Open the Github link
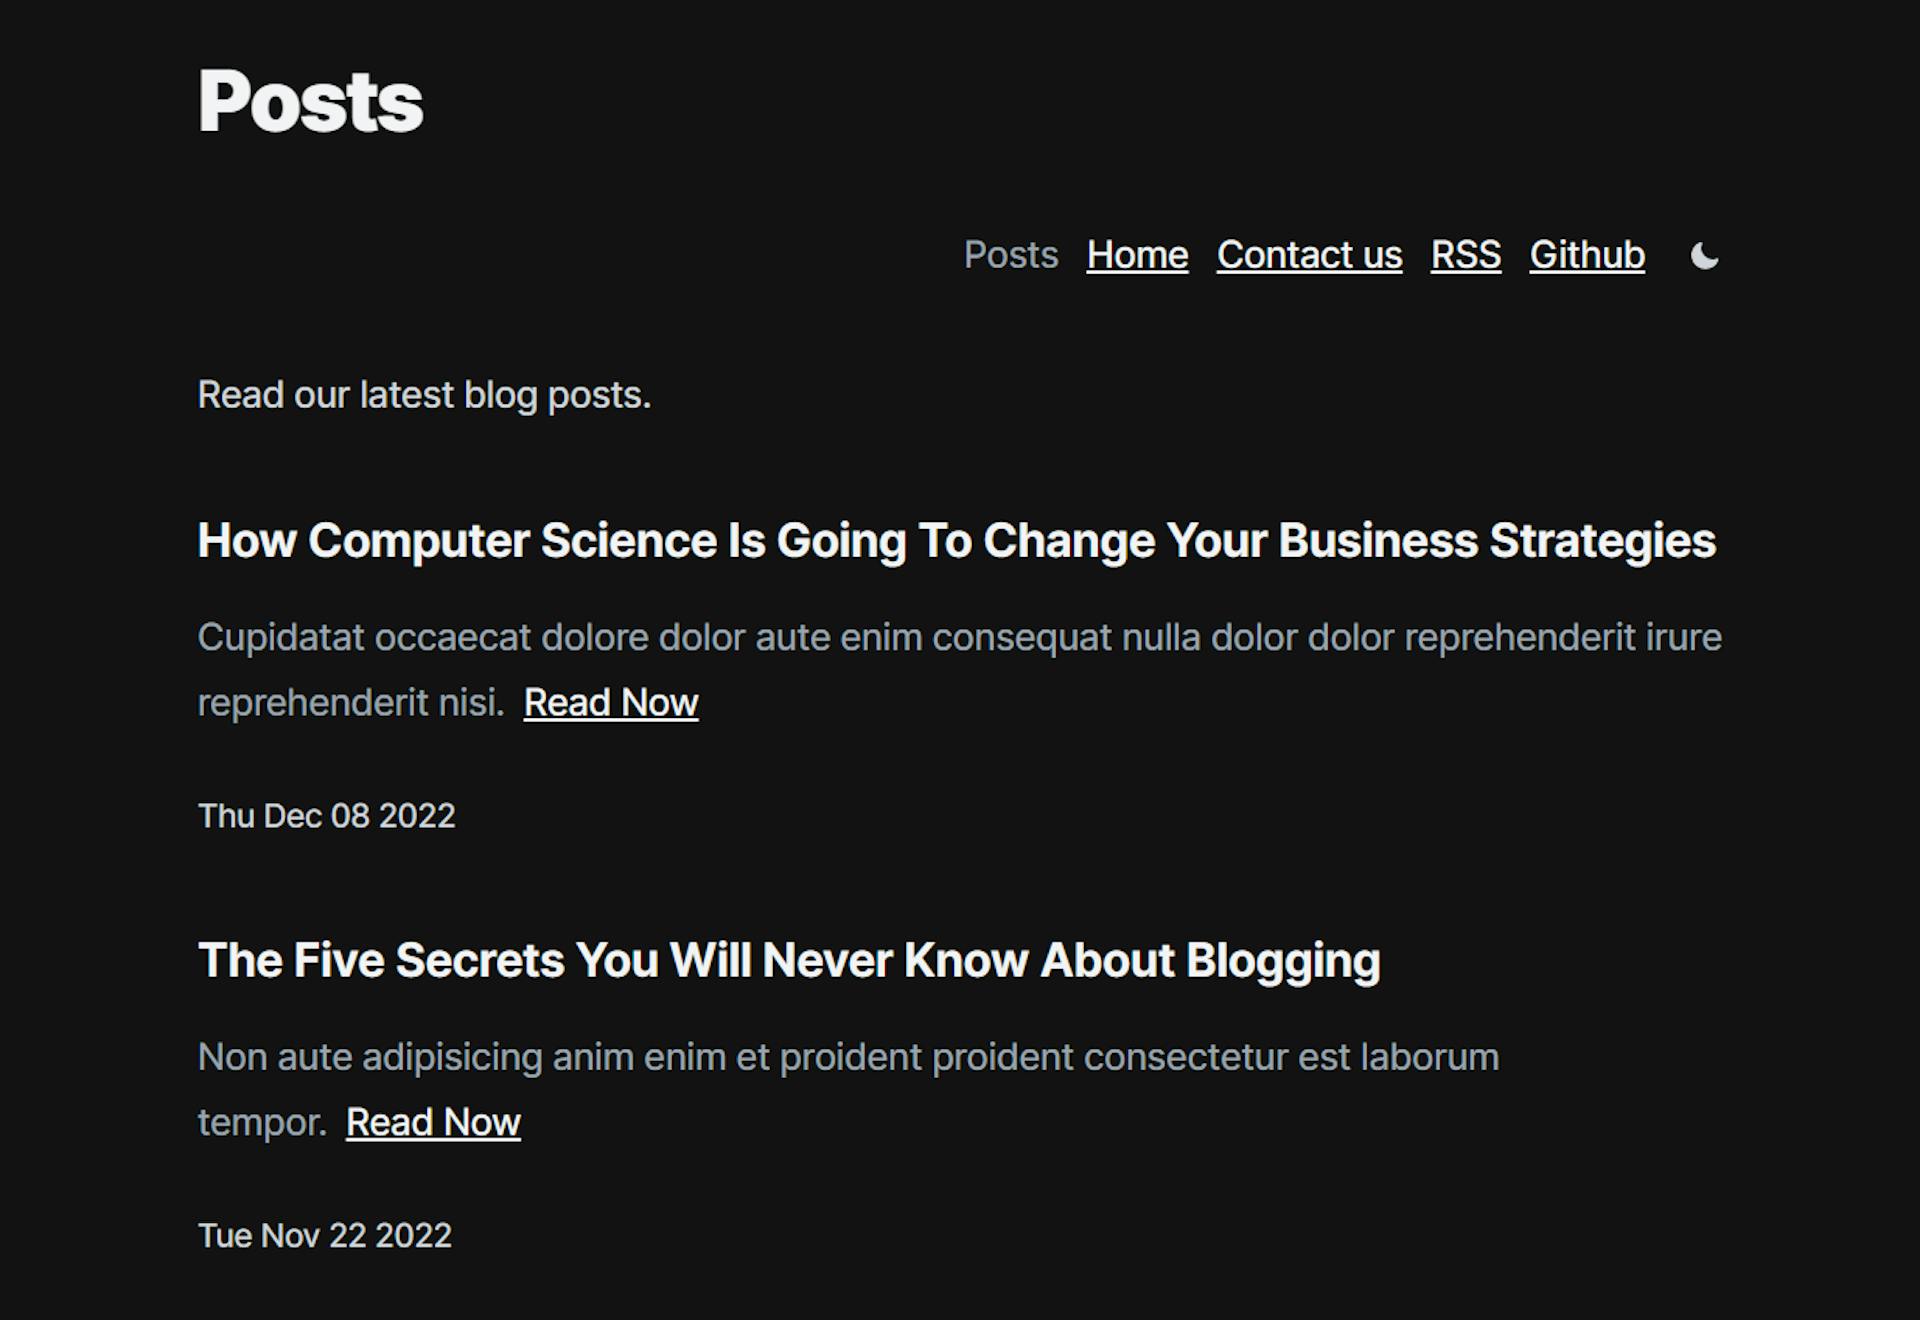1920x1320 pixels. (1585, 256)
